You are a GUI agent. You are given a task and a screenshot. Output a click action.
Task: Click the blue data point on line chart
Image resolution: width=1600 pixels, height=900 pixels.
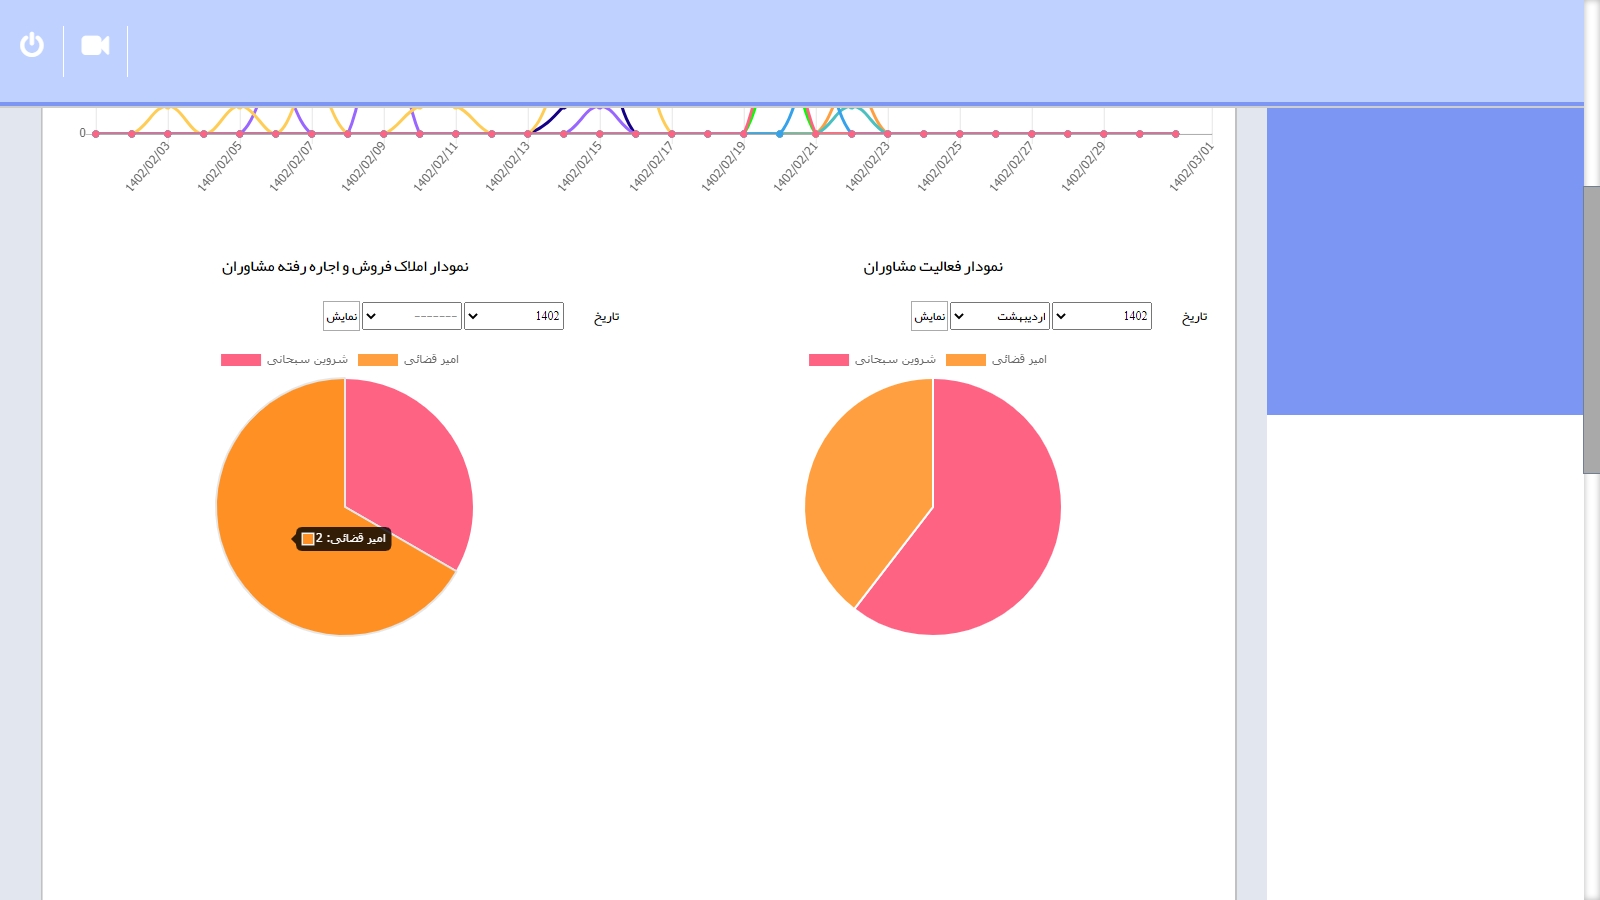coord(780,133)
